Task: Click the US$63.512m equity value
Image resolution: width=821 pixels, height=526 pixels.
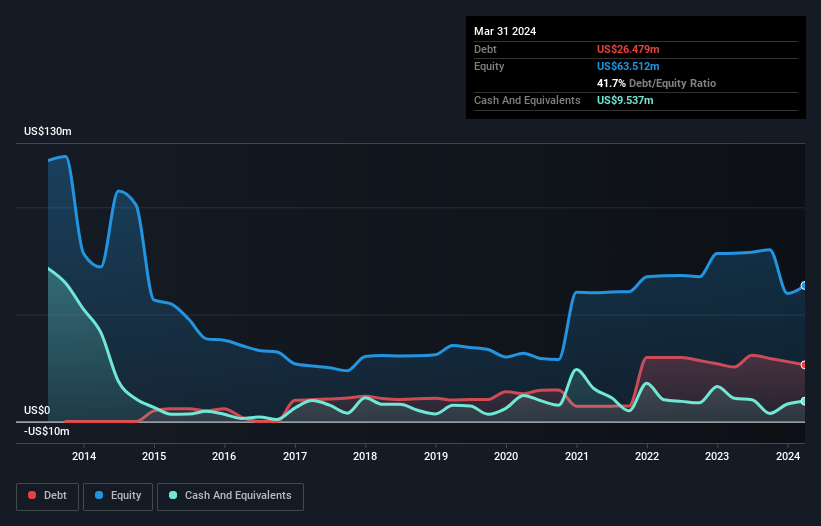Action: (628, 66)
